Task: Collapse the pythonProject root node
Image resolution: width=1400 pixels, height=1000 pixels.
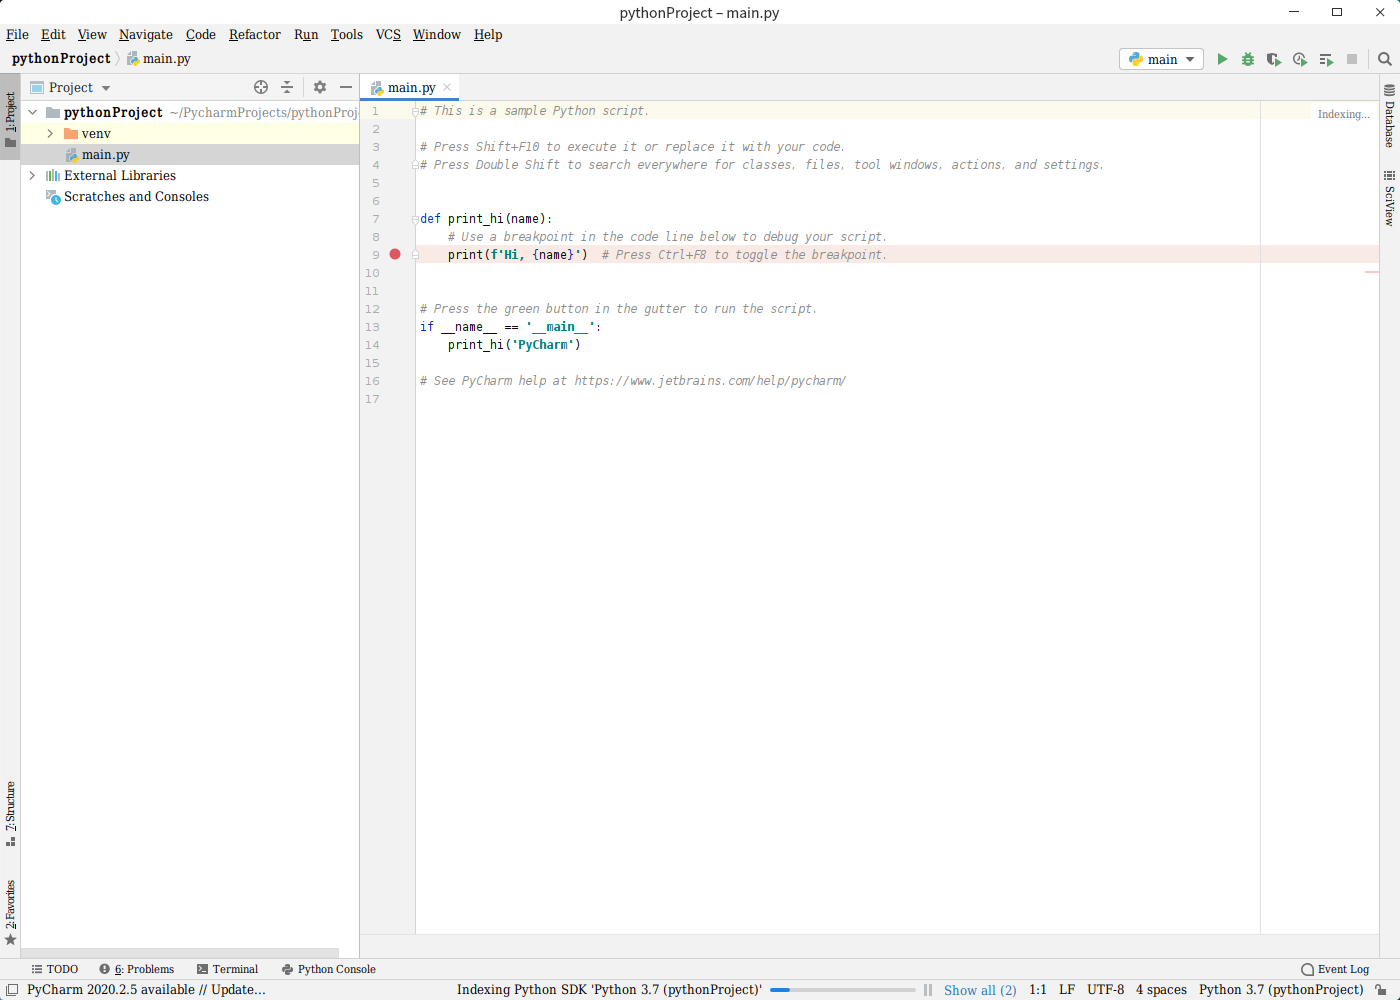Action: [33, 112]
